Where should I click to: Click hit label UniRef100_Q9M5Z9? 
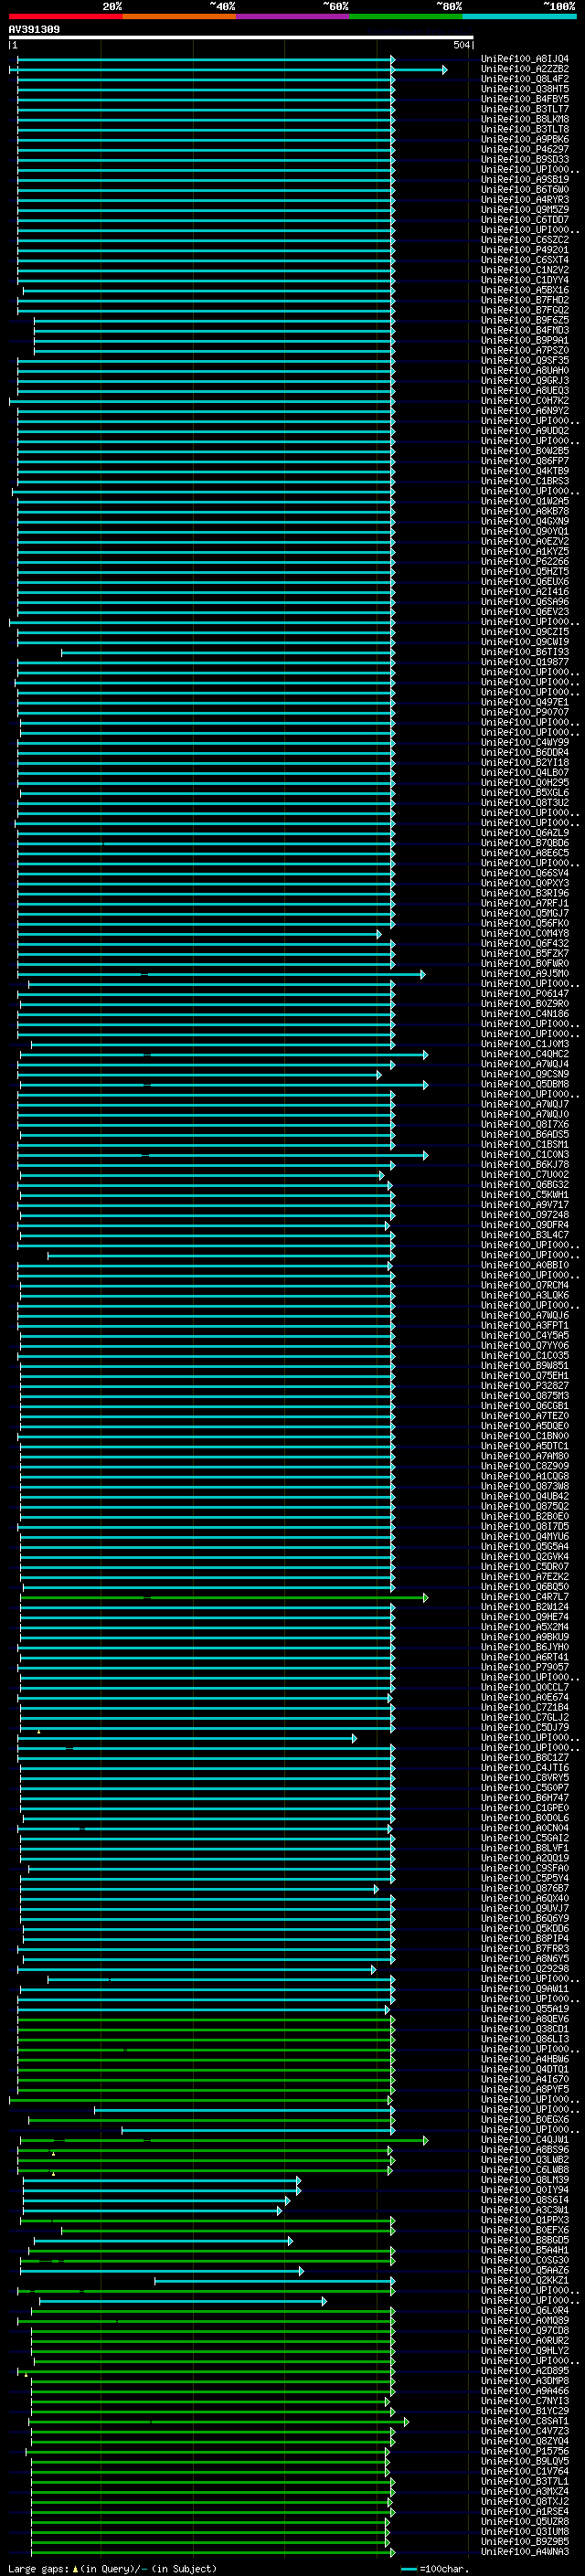pyautogui.click(x=525, y=210)
